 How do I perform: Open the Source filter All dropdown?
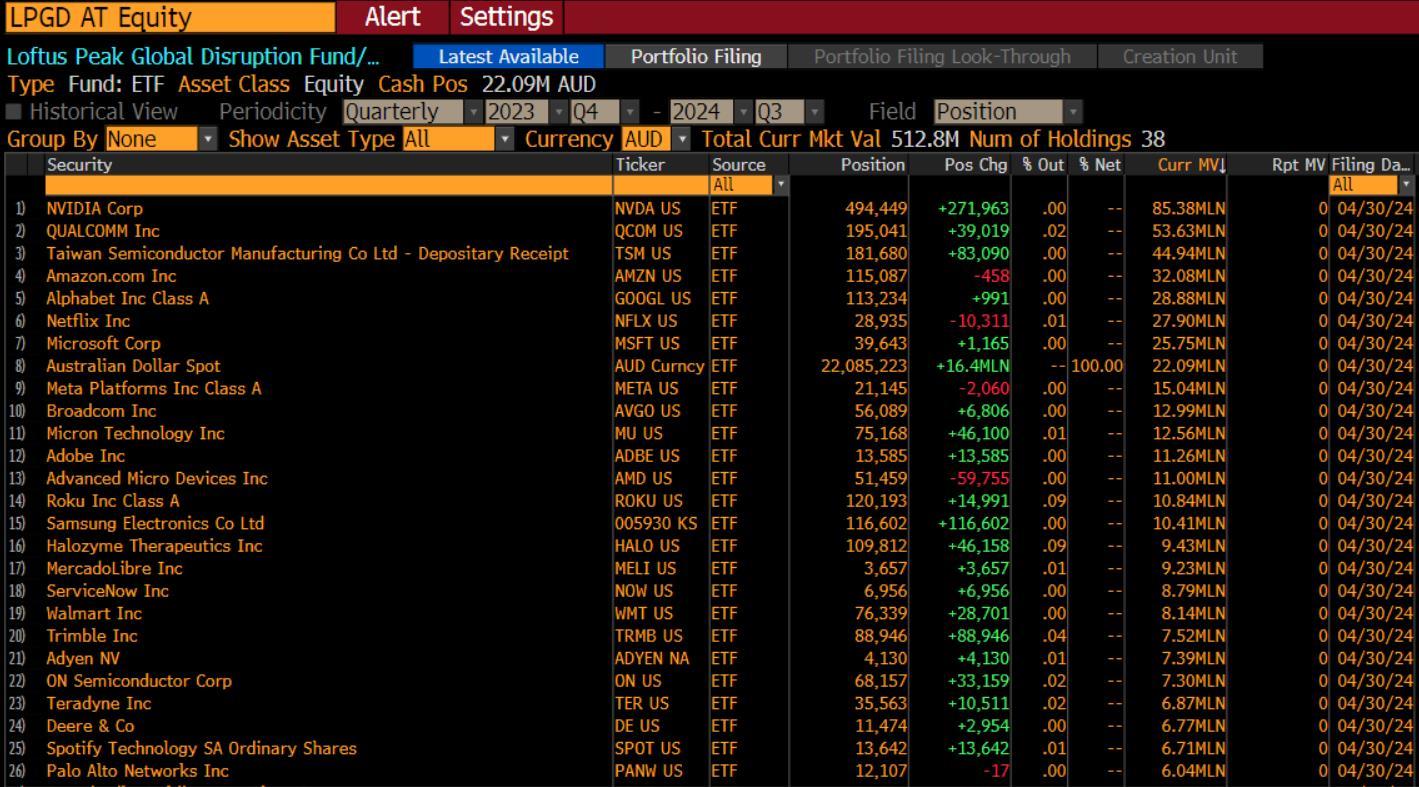(x=749, y=185)
